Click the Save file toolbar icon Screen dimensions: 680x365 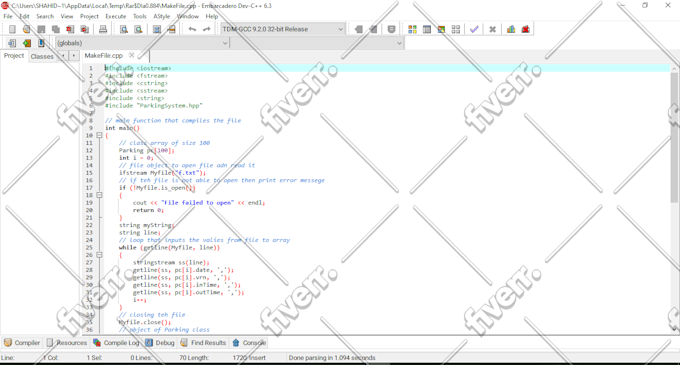pos(41,29)
